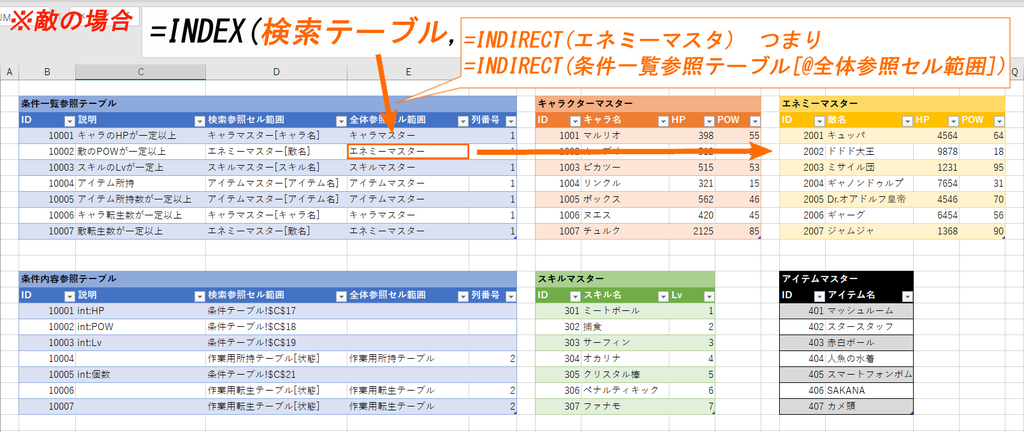Open ID filter in アイテムマスター table

click(x=820, y=296)
